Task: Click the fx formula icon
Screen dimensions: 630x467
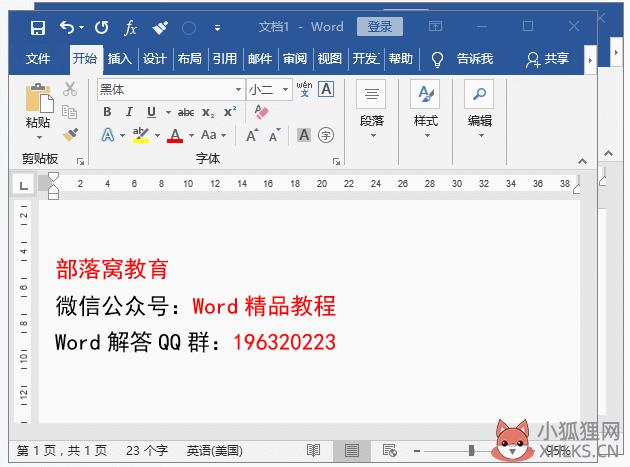Action: (130, 28)
